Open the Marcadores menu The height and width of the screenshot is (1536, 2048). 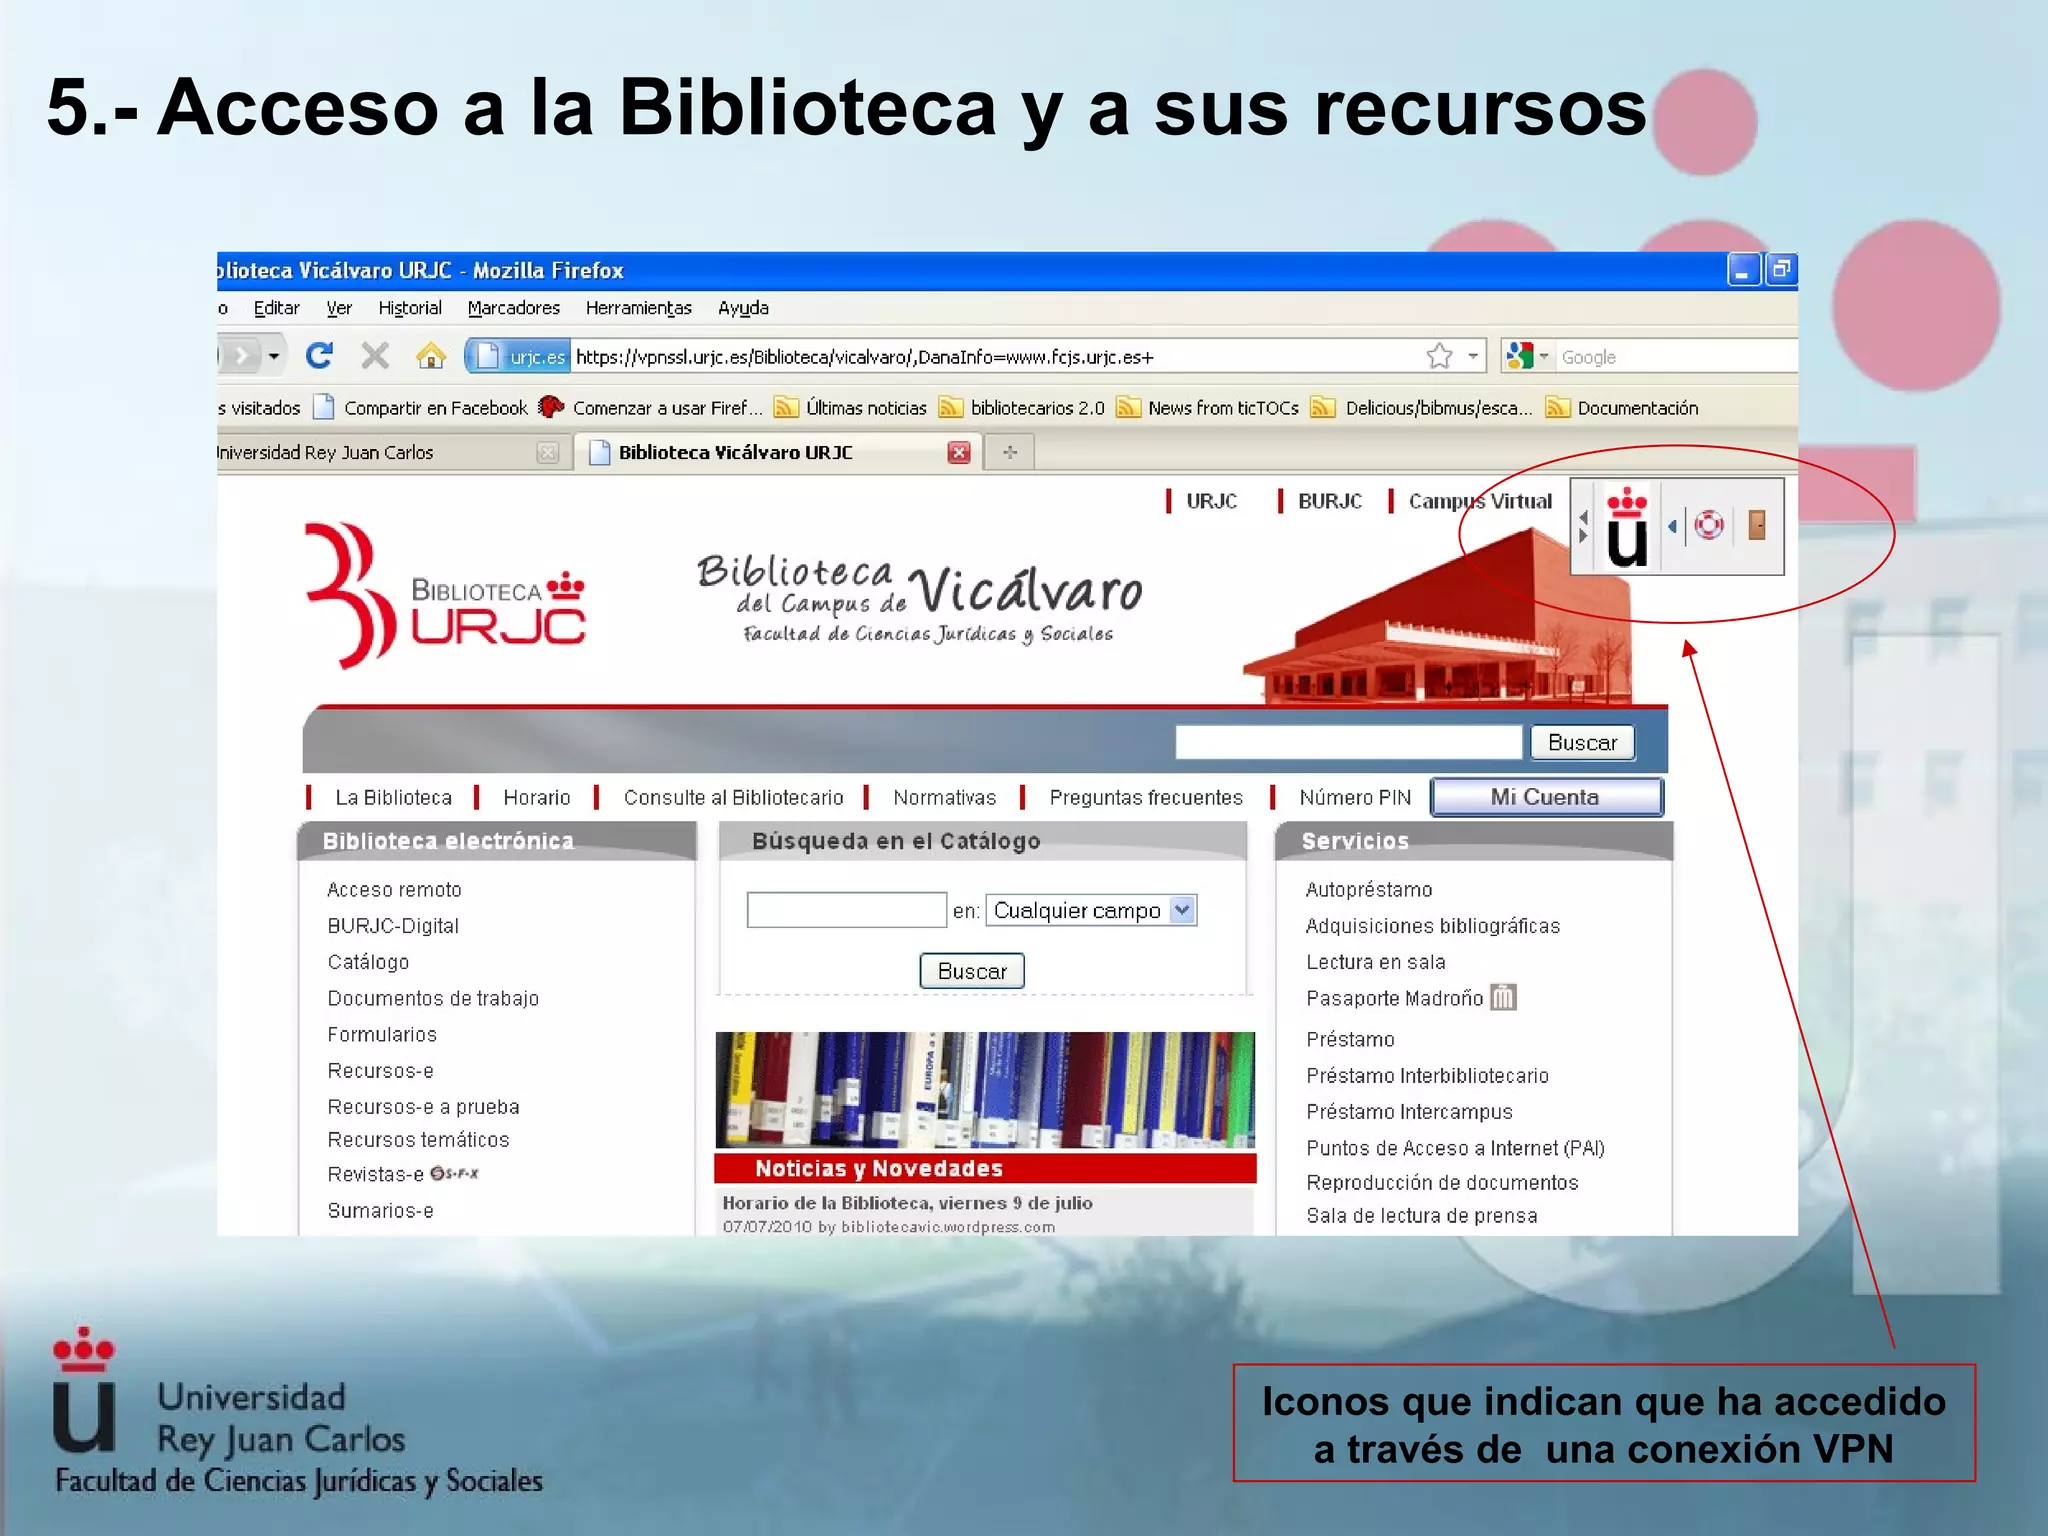[x=514, y=308]
